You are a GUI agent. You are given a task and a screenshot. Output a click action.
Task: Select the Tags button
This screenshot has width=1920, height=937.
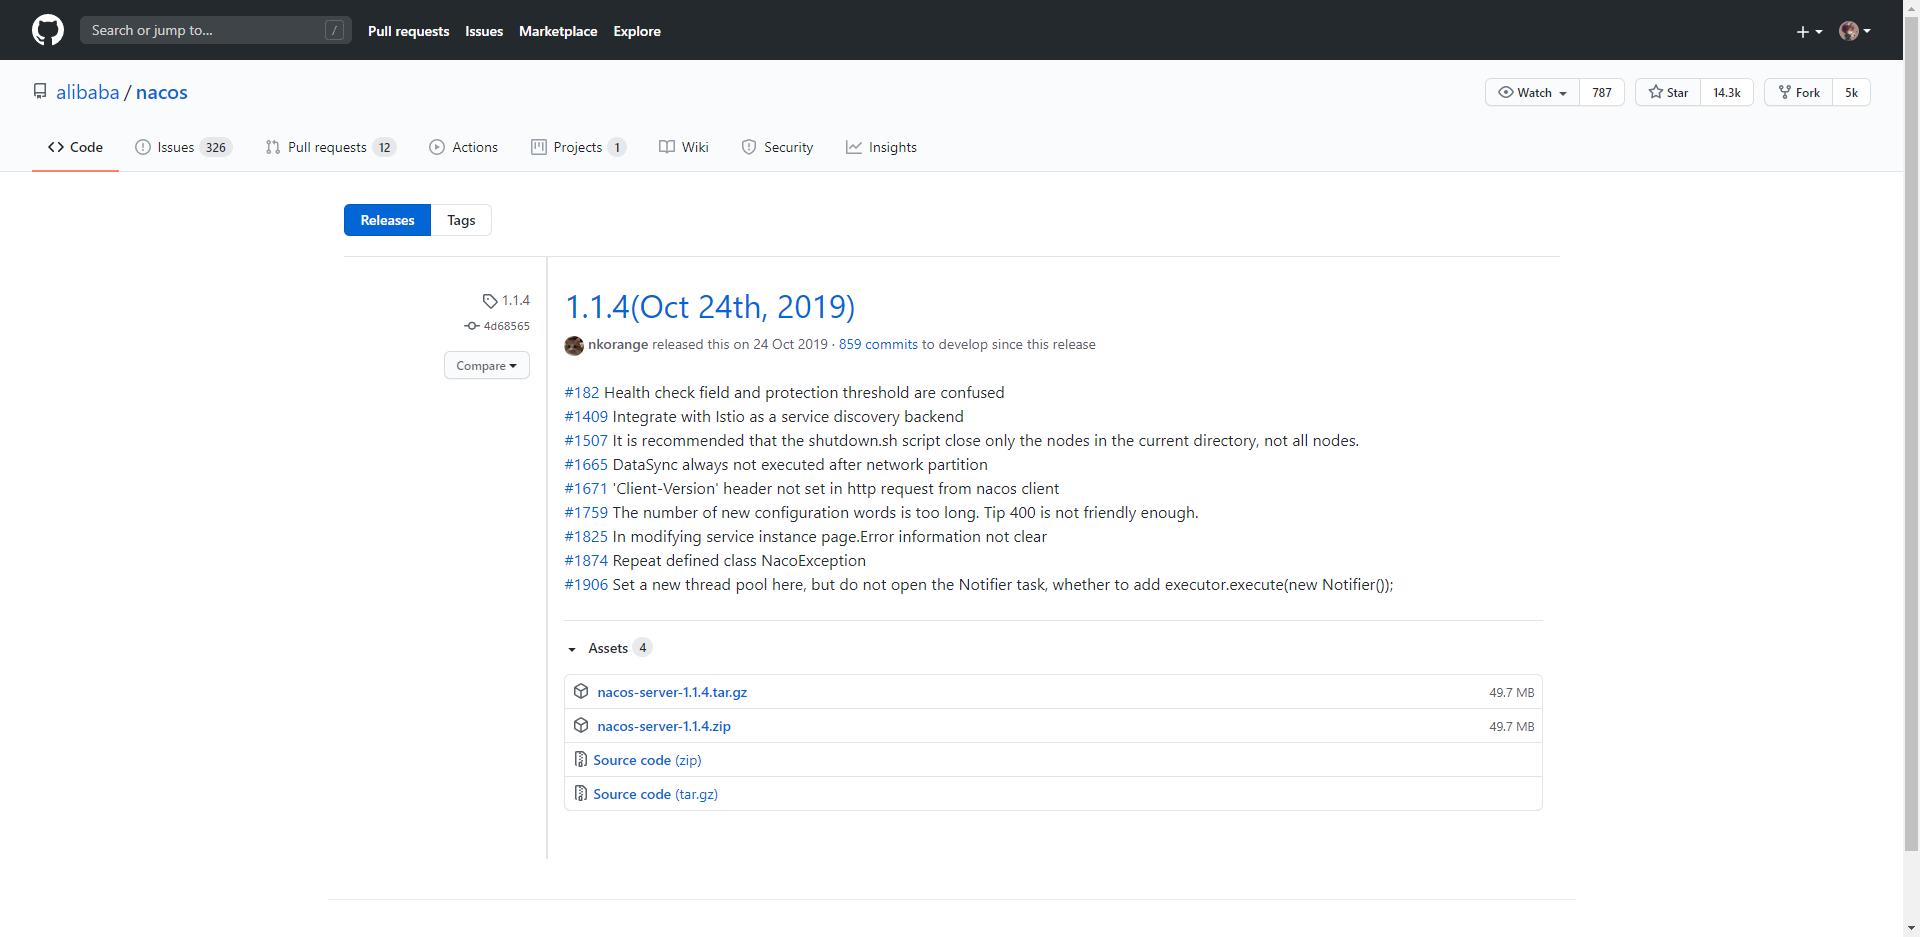click(x=461, y=220)
